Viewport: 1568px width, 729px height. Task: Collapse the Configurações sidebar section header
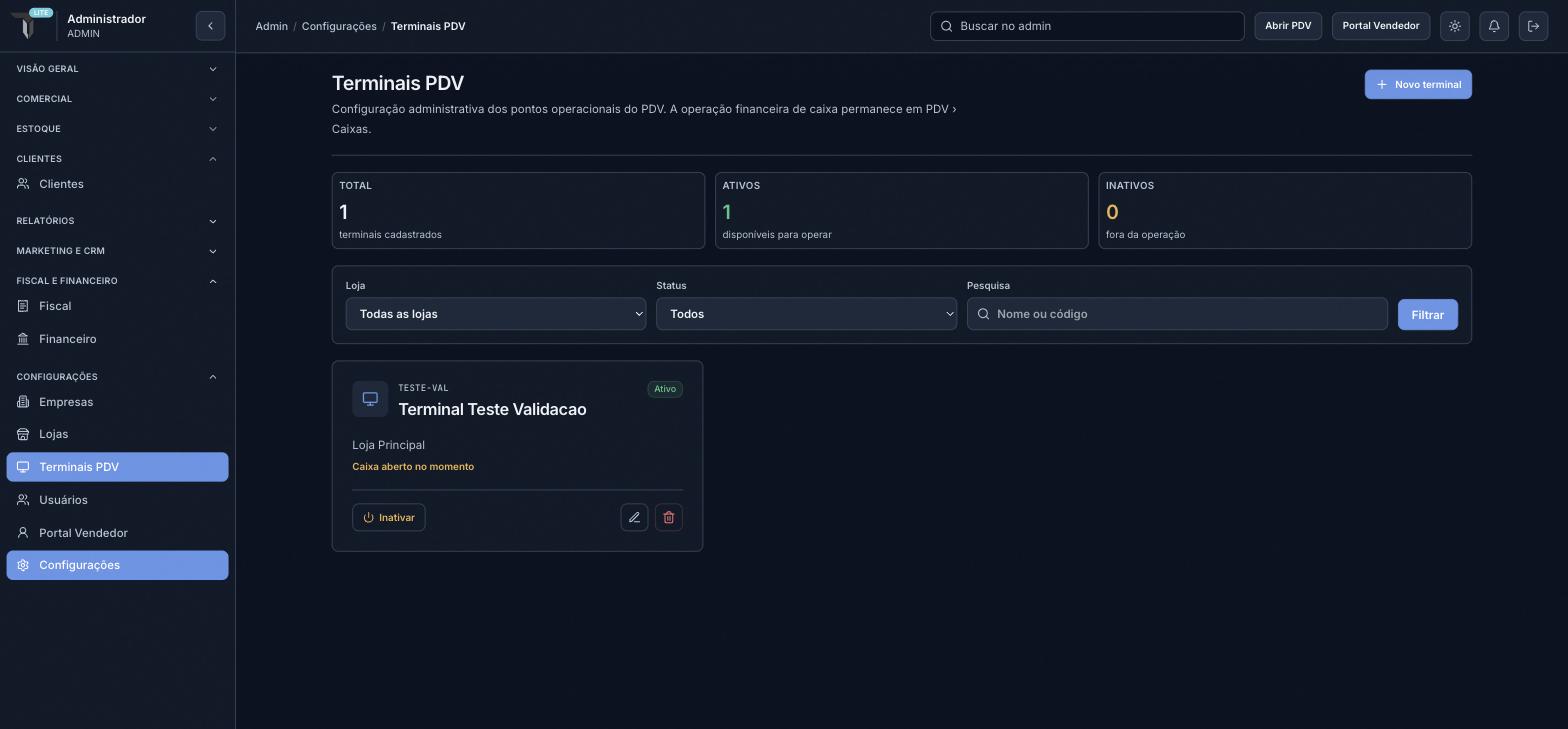pos(117,377)
